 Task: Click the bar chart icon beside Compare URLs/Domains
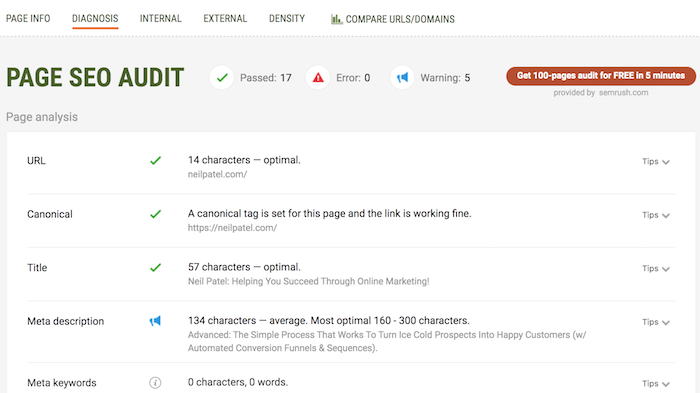tap(336, 19)
